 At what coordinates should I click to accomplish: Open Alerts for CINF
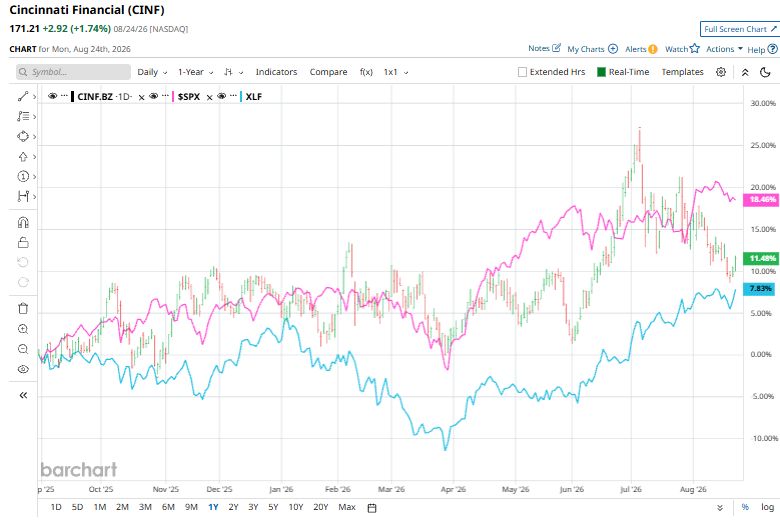(641, 49)
